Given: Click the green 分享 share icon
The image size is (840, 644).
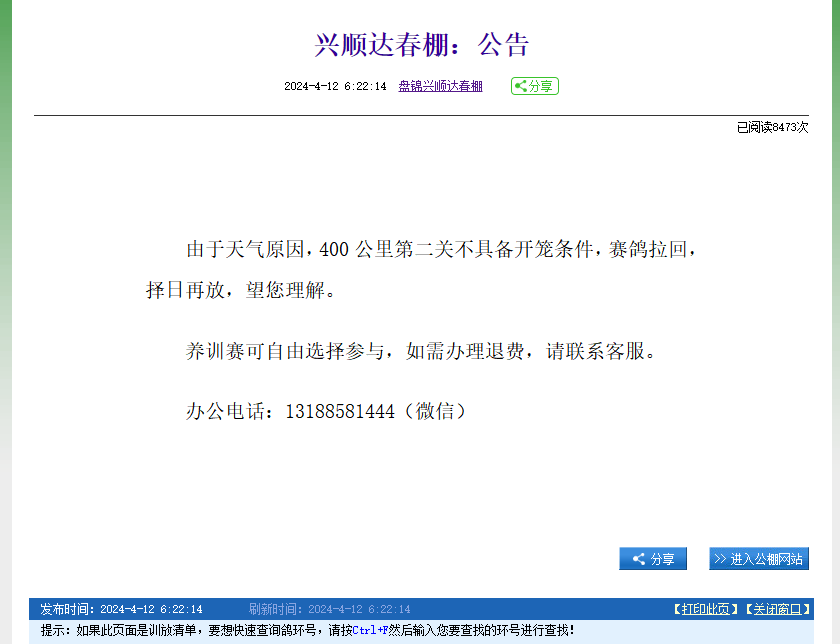Looking at the screenshot, I should point(534,86).
